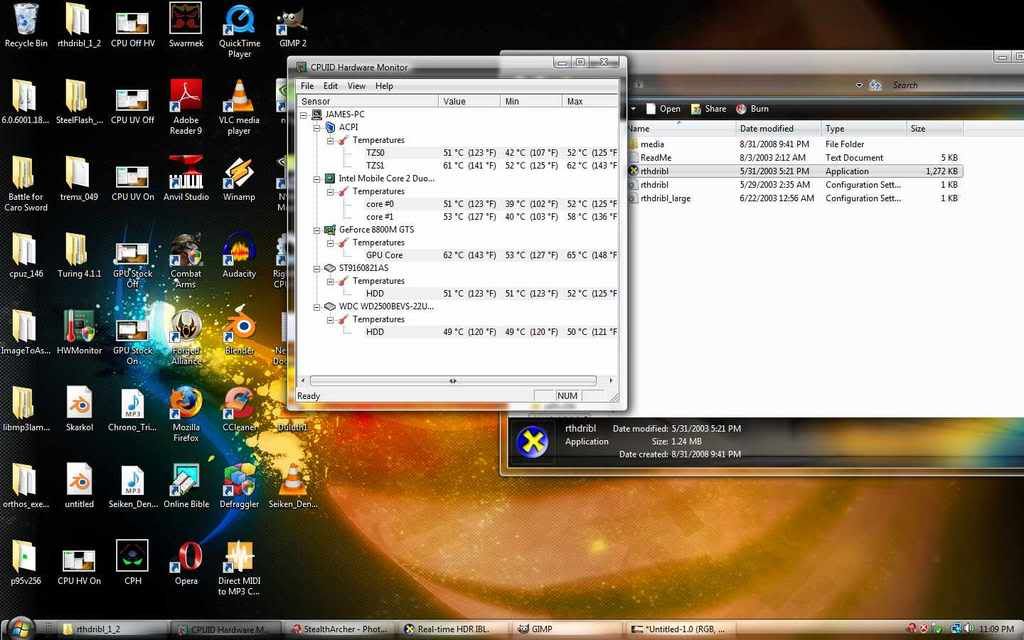
Task: Open the Help menu in Hardware Monitor
Action: [384, 86]
